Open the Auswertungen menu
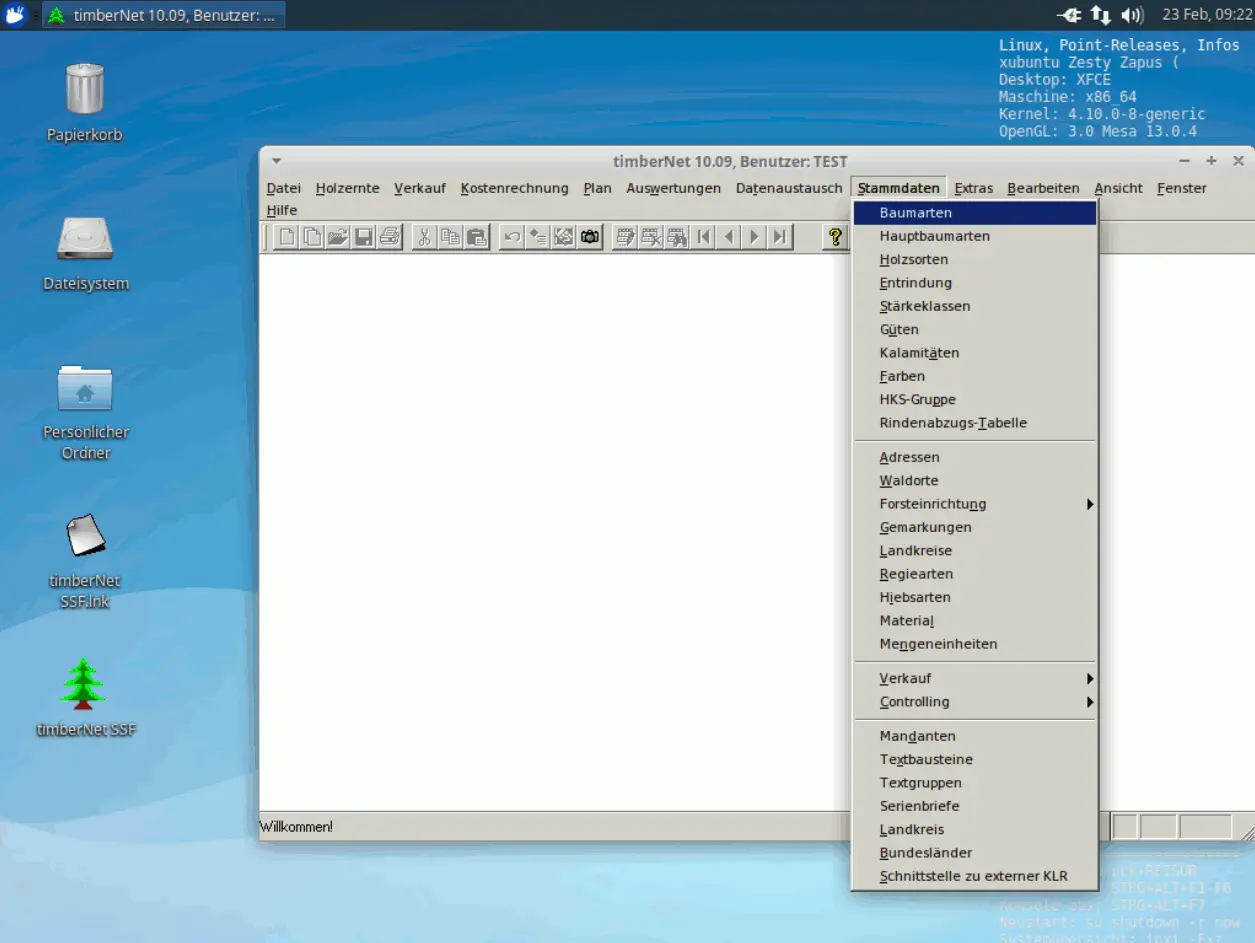 pyautogui.click(x=673, y=188)
